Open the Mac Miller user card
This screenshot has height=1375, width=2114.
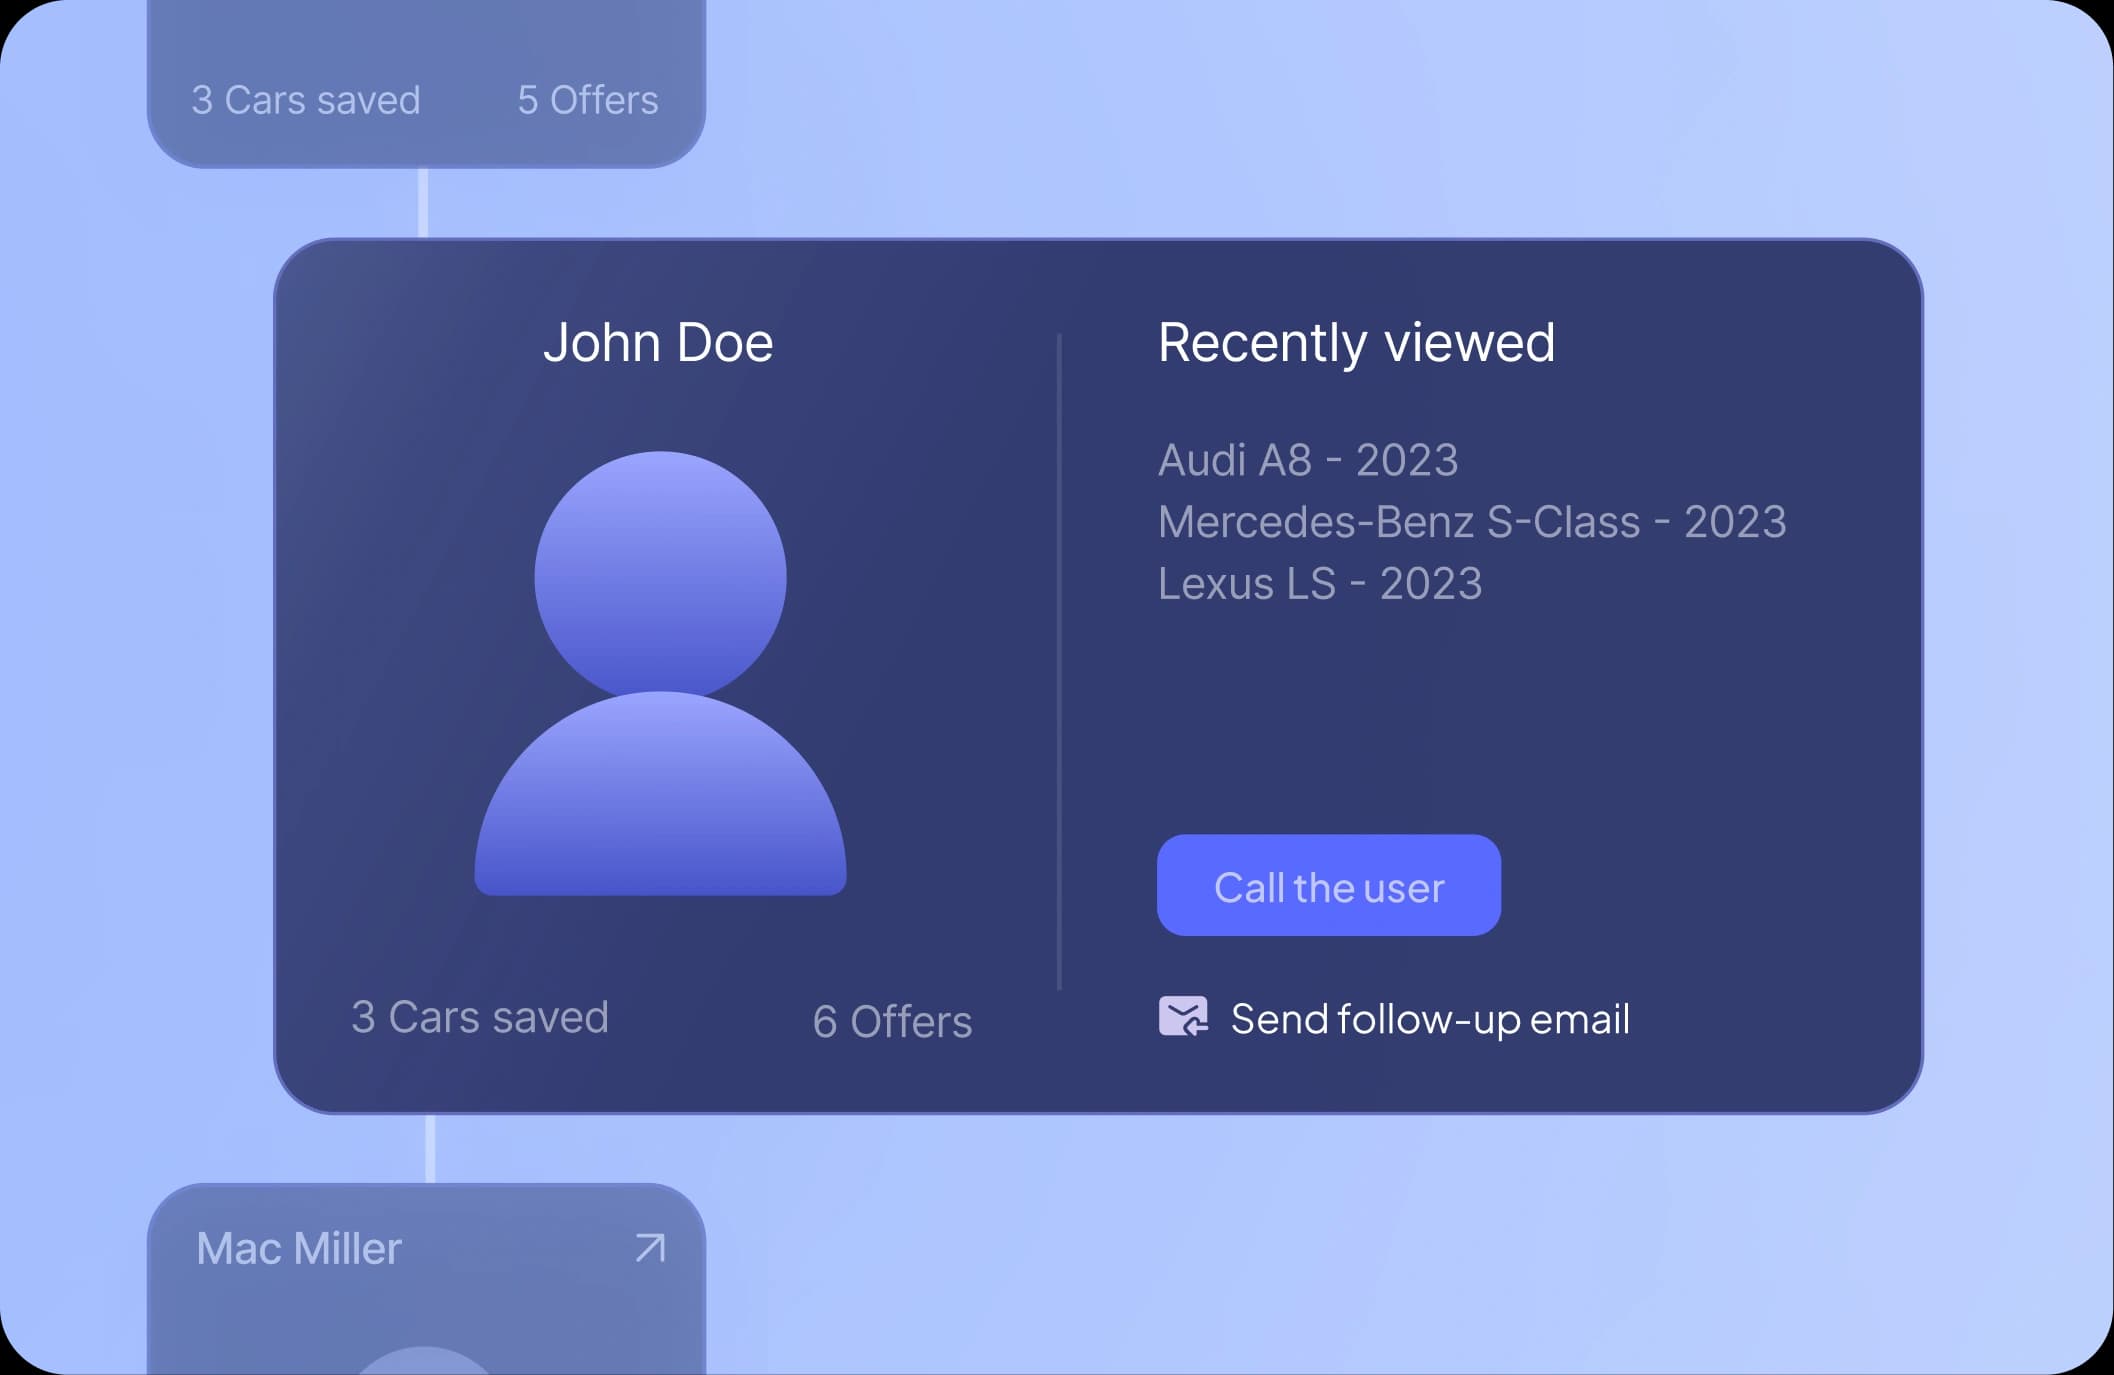point(426,1300)
